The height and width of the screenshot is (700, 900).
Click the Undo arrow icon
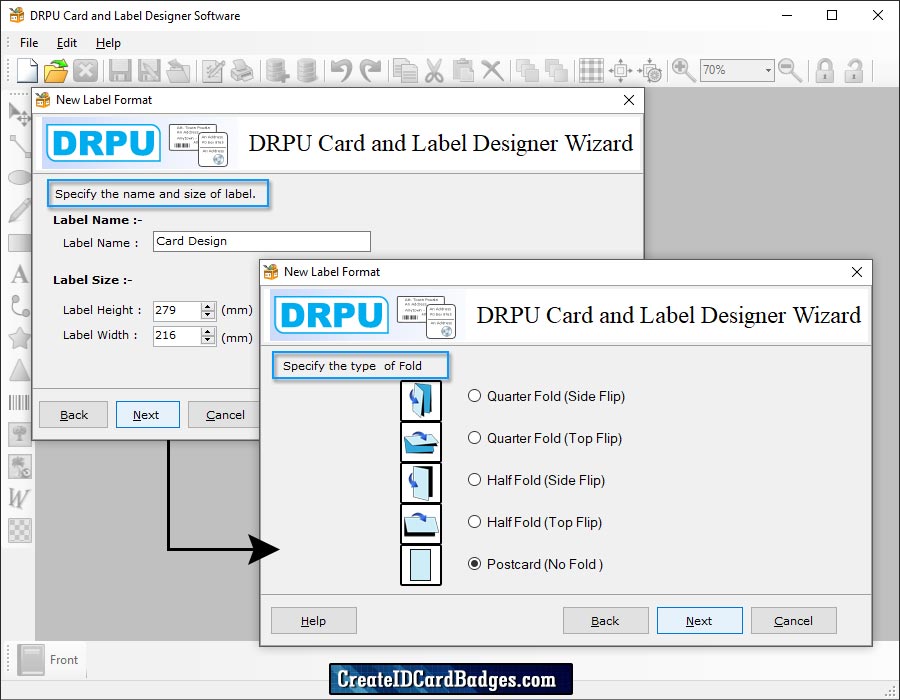click(x=341, y=71)
